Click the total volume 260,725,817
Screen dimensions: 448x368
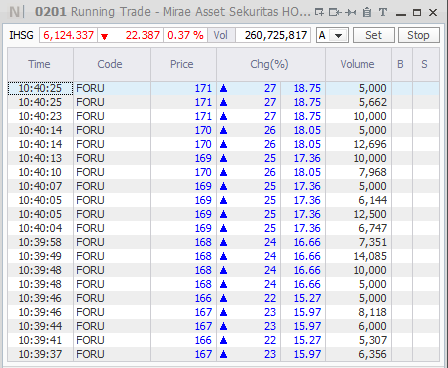pyautogui.click(x=276, y=35)
